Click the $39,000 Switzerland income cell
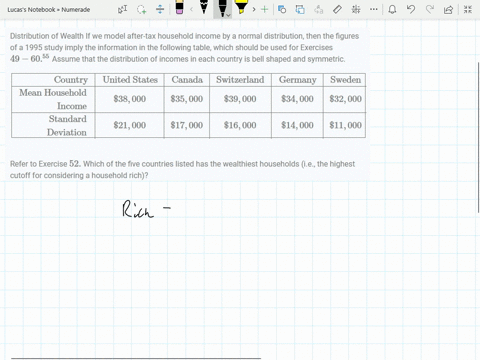 tap(240, 99)
